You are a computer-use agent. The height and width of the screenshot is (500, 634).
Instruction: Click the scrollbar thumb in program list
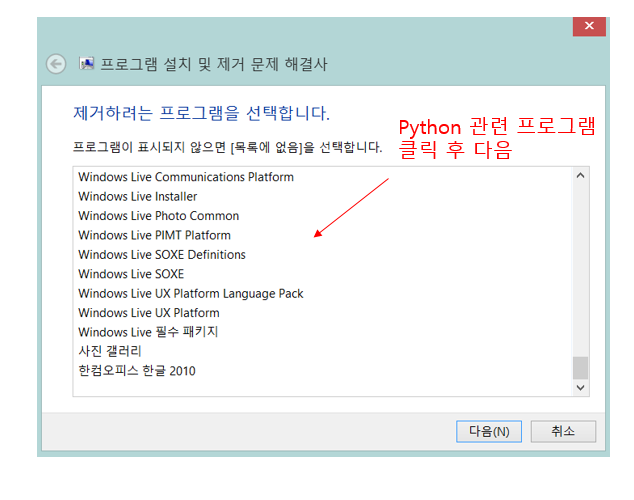pyautogui.click(x=581, y=368)
